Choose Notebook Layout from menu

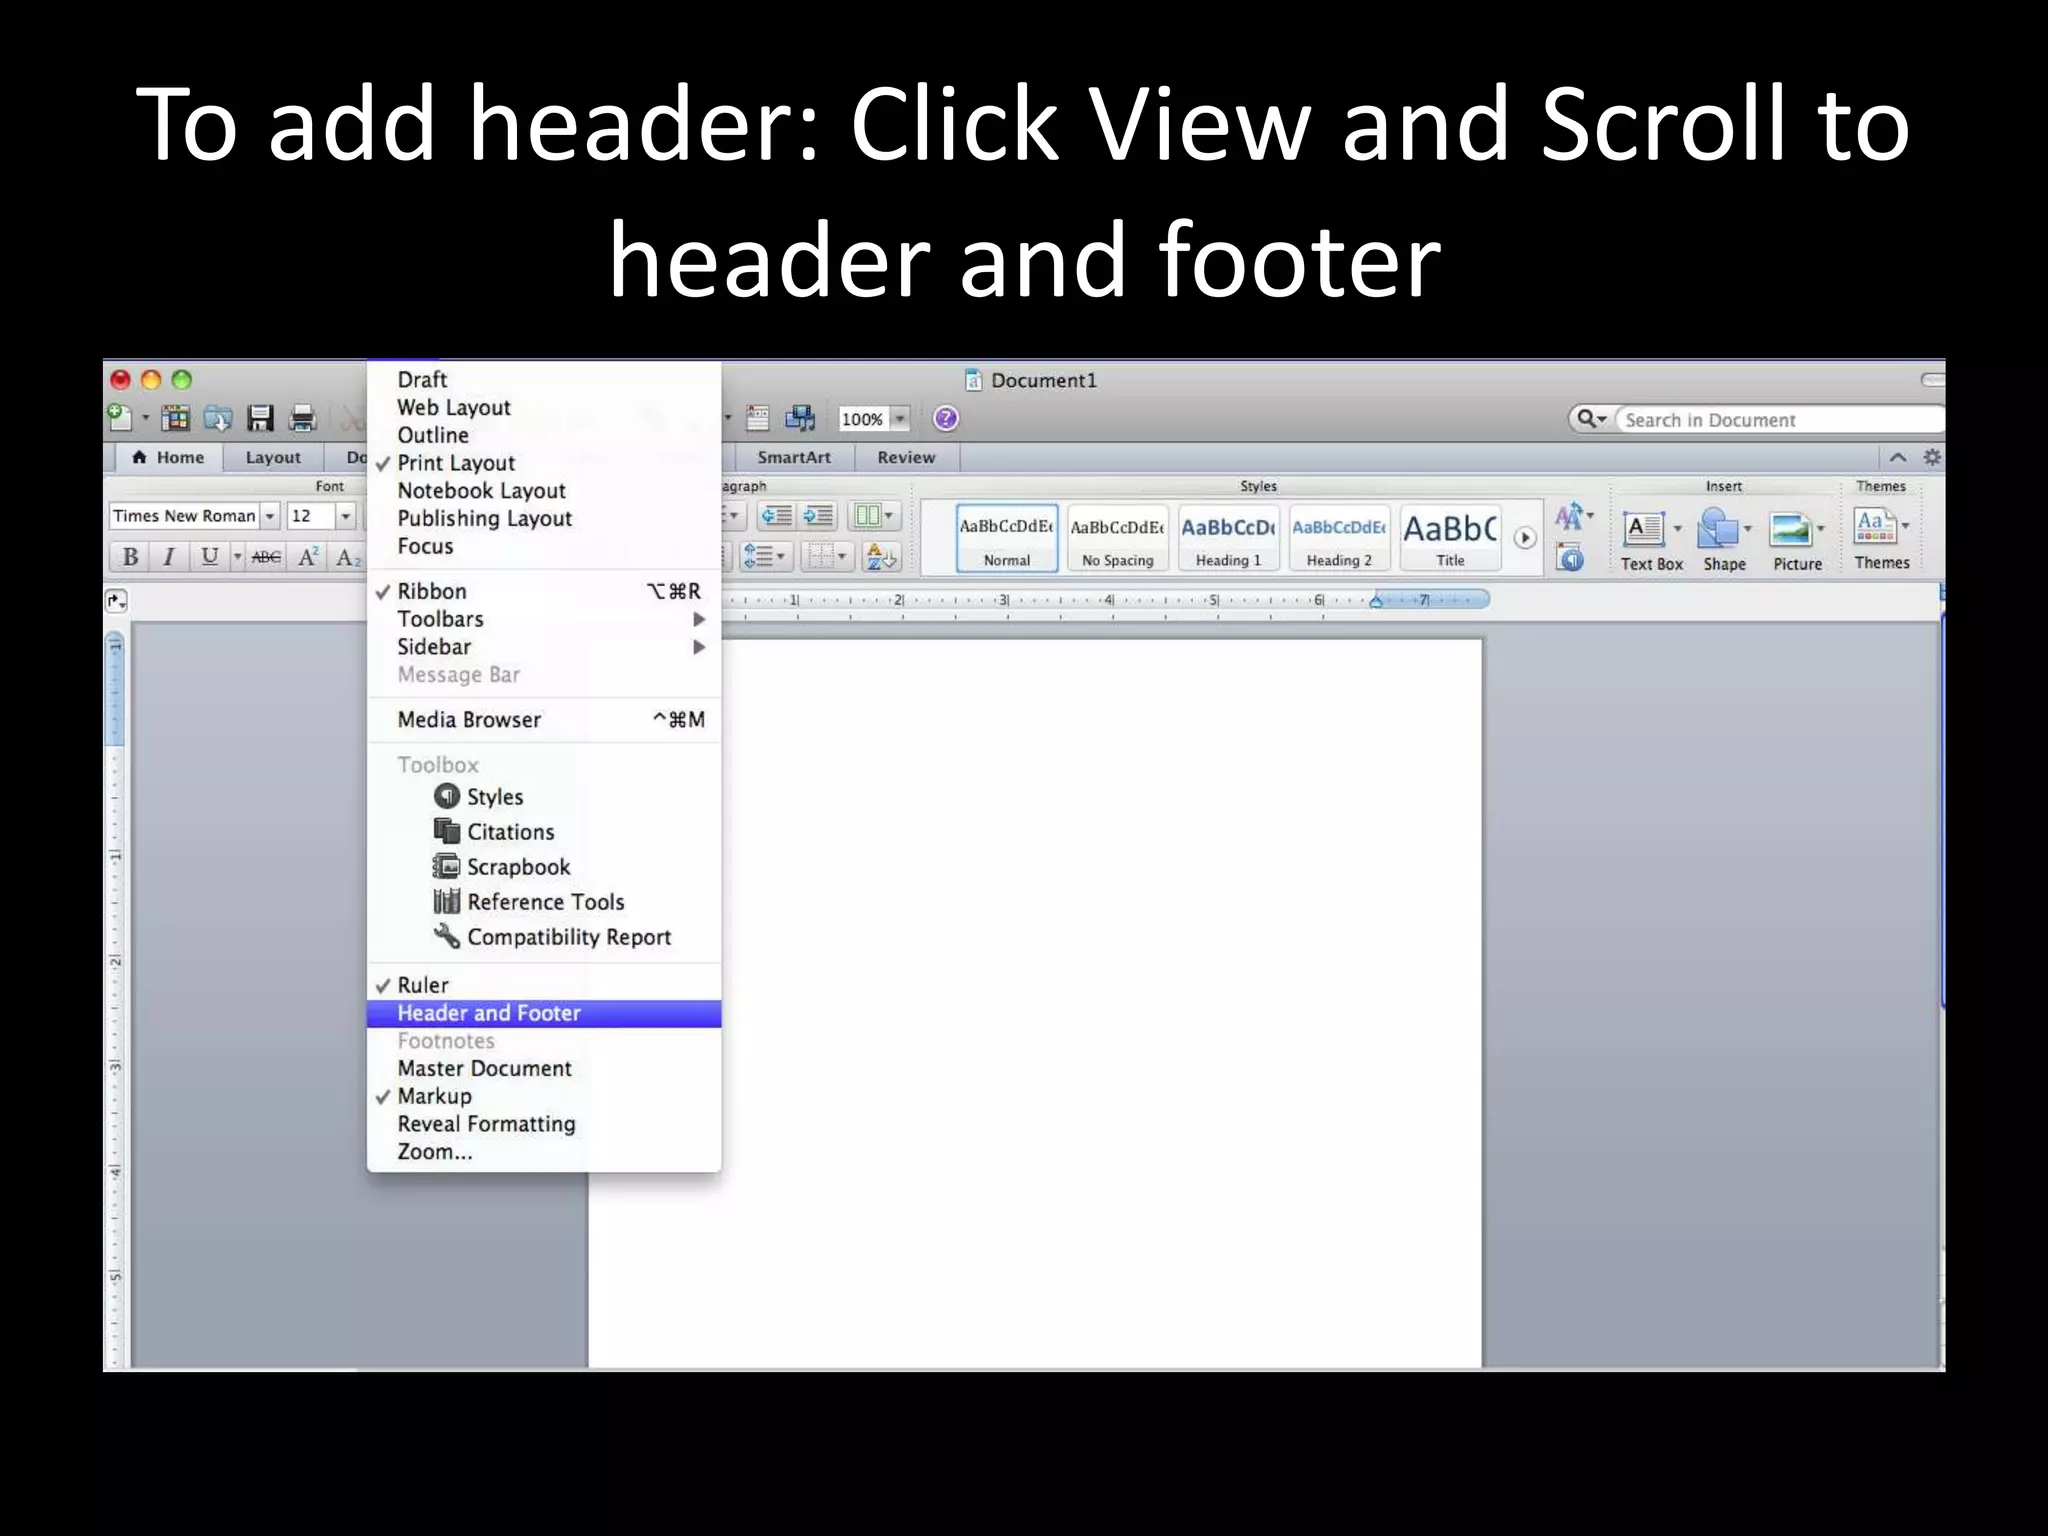[544, 491]
